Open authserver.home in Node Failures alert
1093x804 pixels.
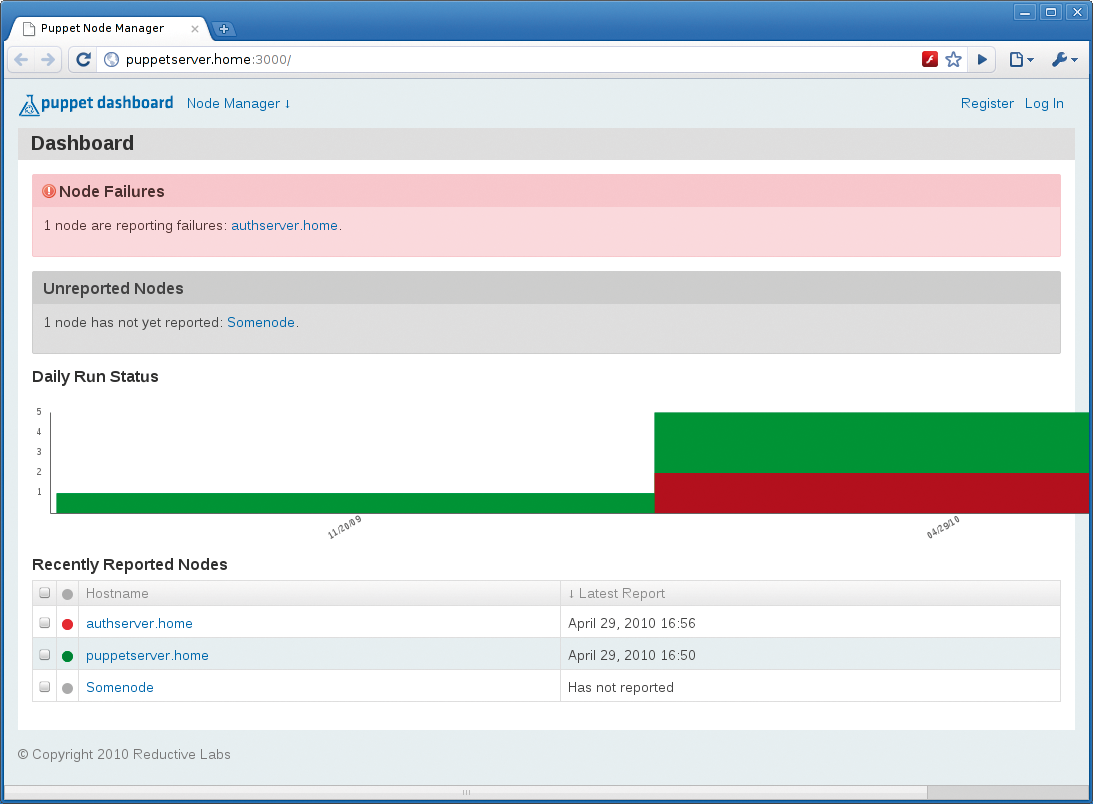(x=284, y=225)
